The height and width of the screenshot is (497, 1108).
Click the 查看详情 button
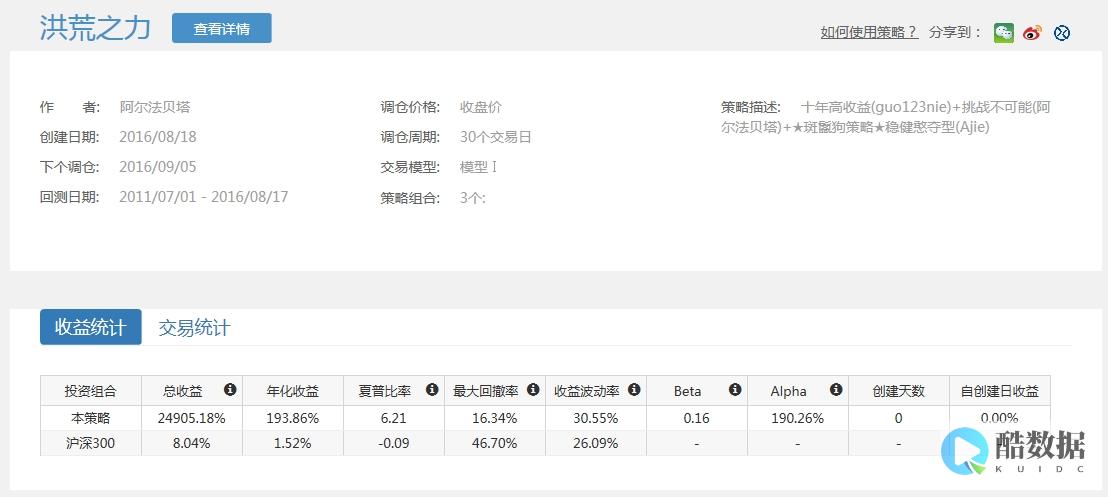click(x=222, y=28)
